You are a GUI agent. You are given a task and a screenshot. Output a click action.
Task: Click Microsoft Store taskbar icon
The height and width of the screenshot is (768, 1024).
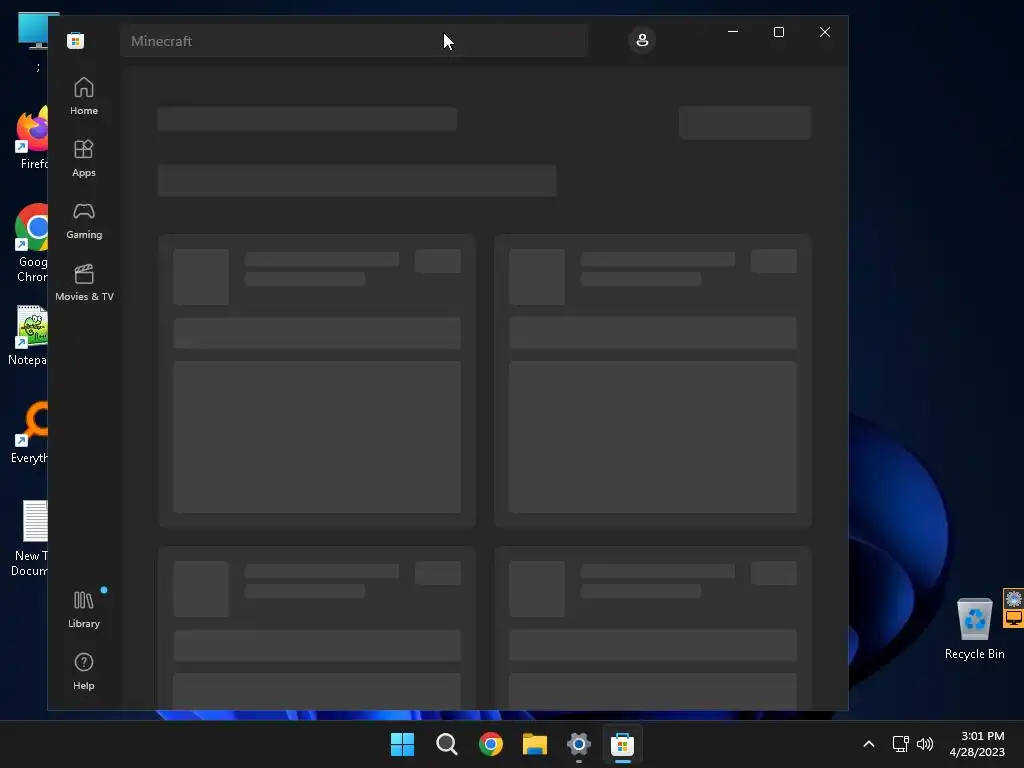tap(622, 744)
